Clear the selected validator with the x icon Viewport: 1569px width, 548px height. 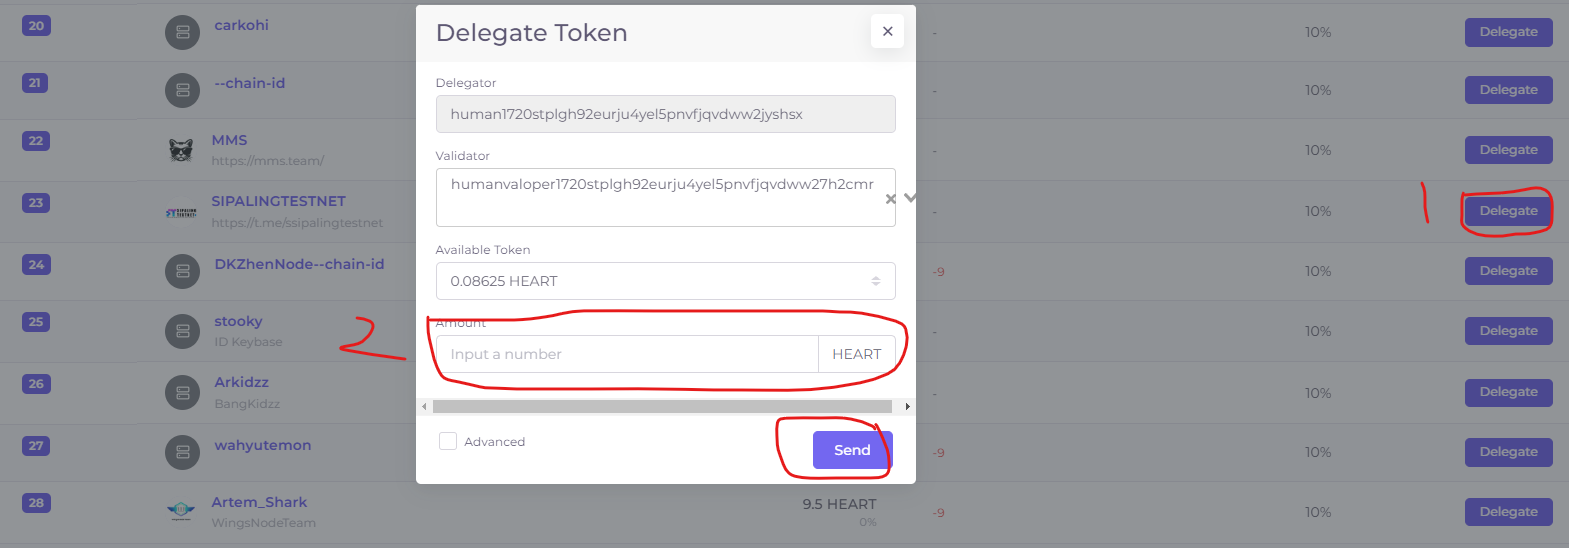(x=890, y=199)
